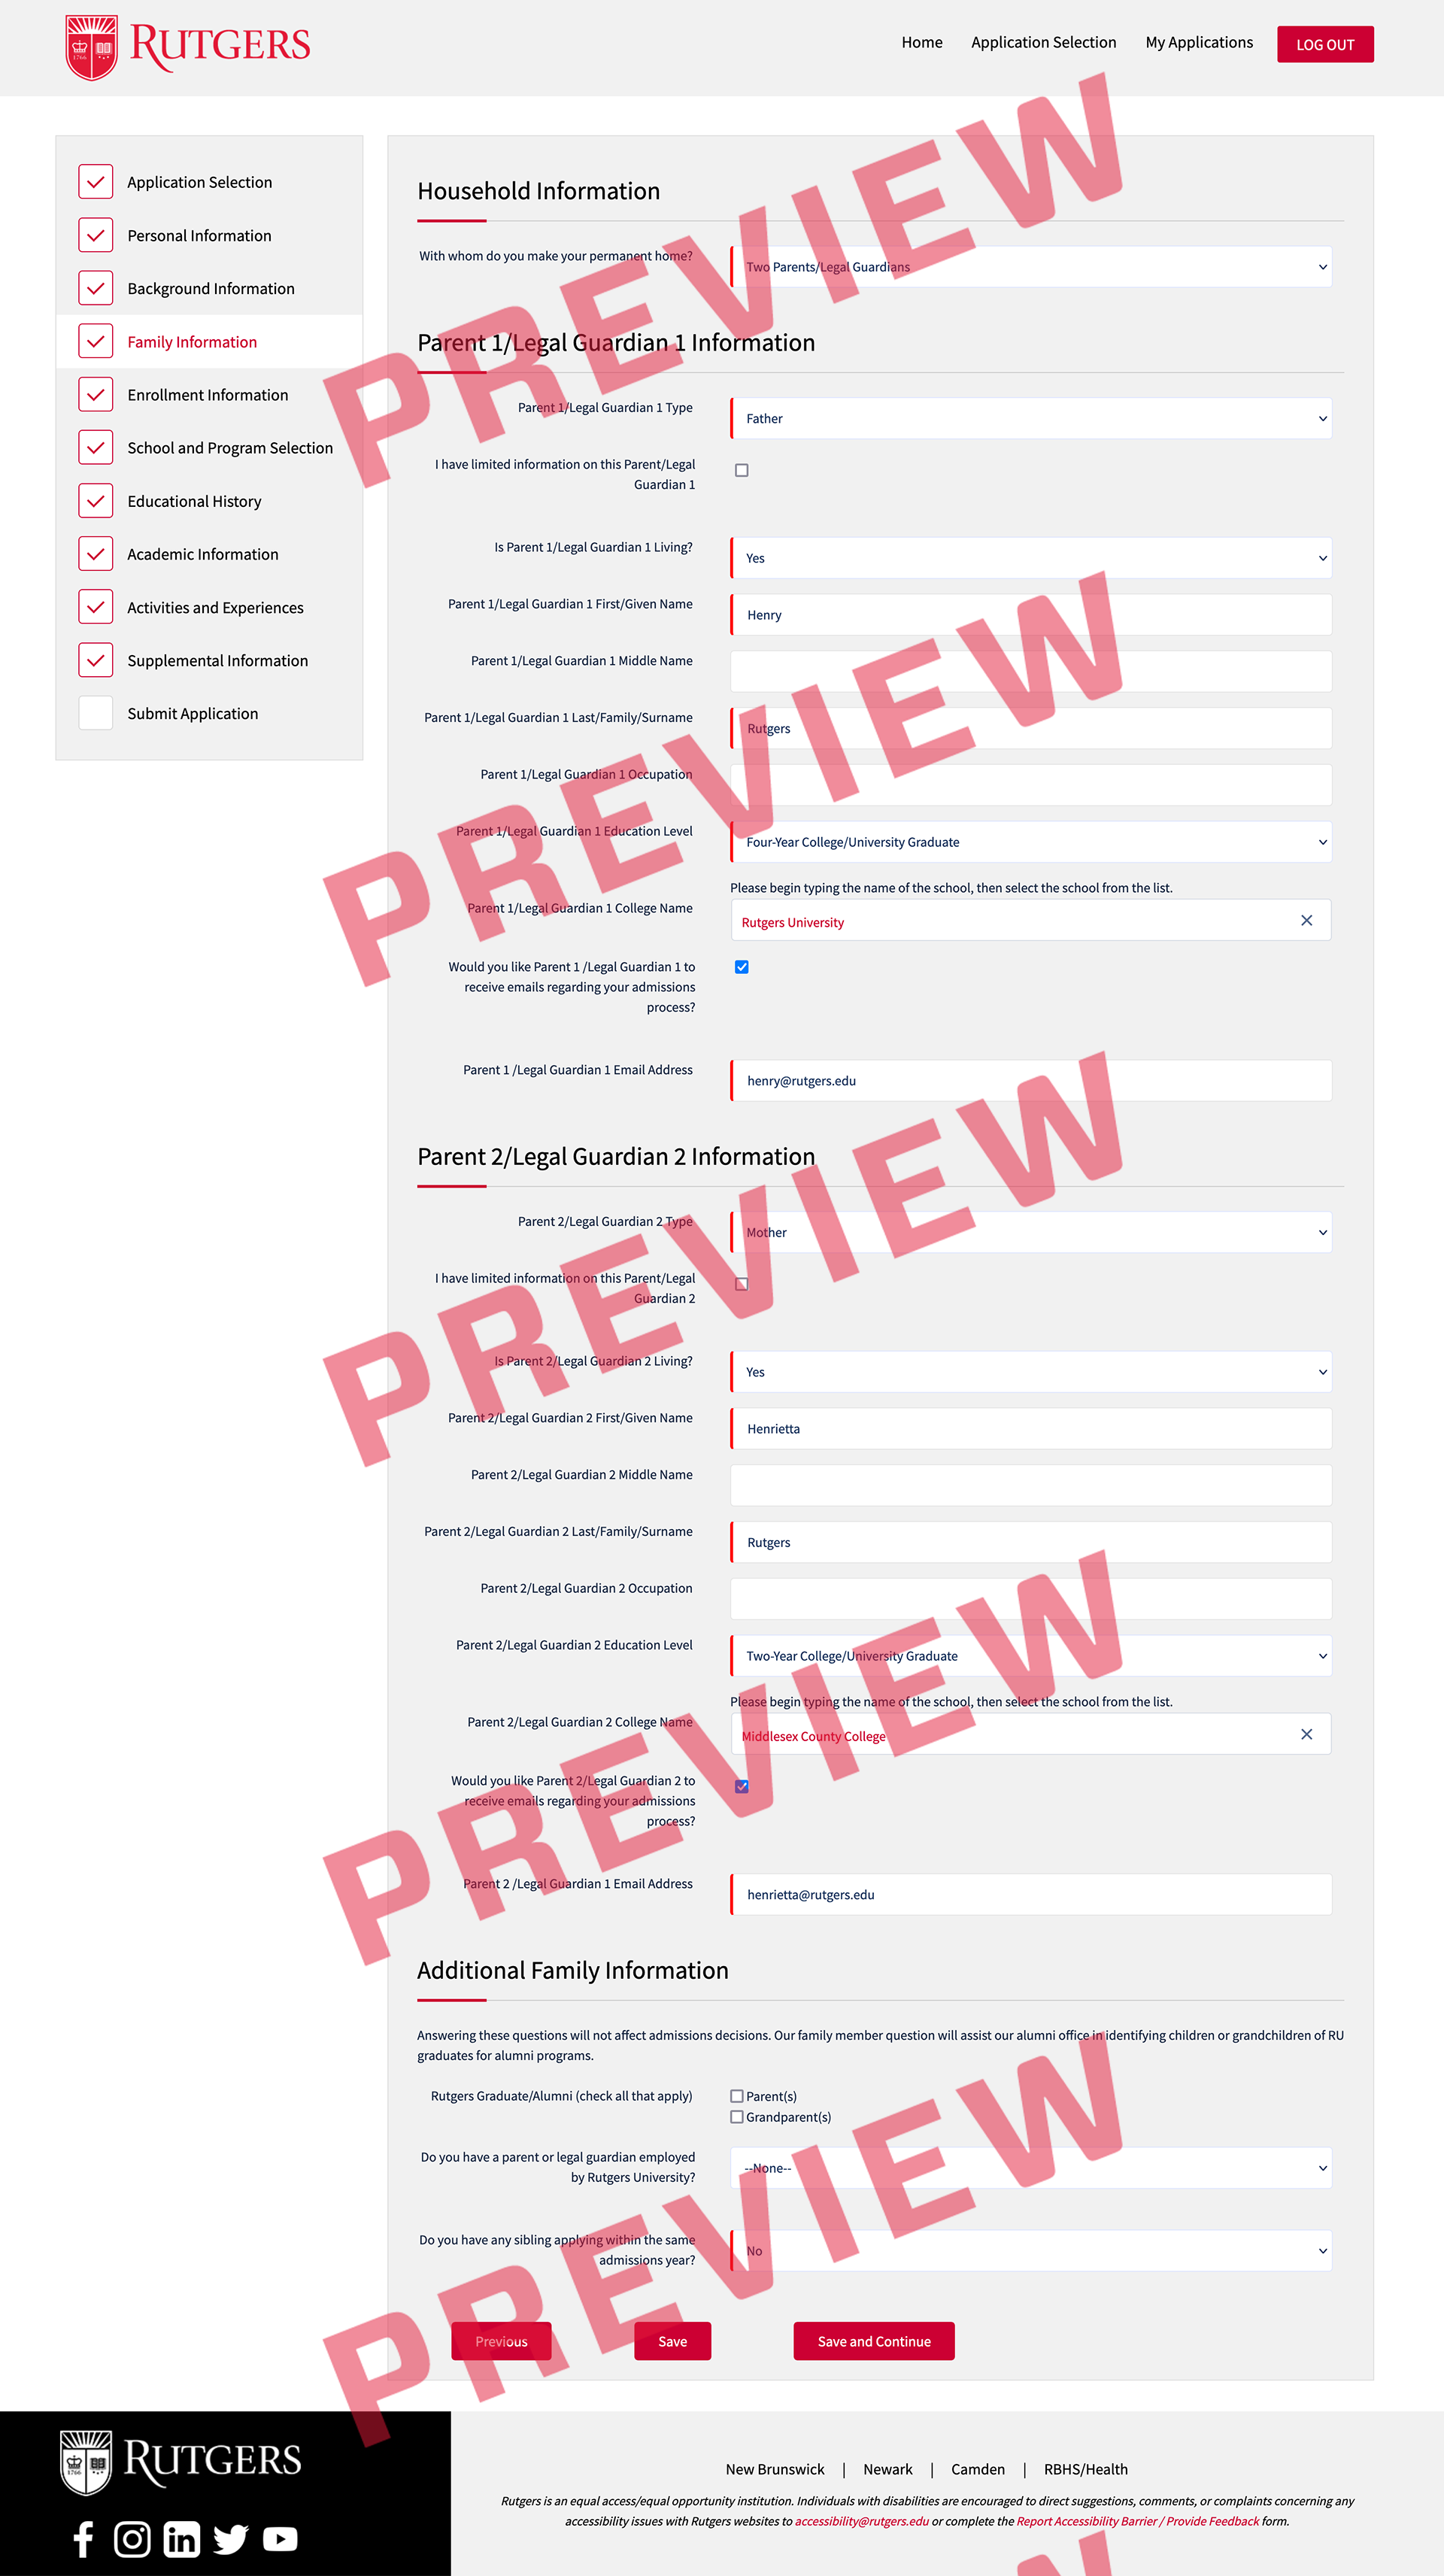Screen dimensions: 1444x2576
Task: Click the Family Information checkmark icon
Action: tap(96, 340)
